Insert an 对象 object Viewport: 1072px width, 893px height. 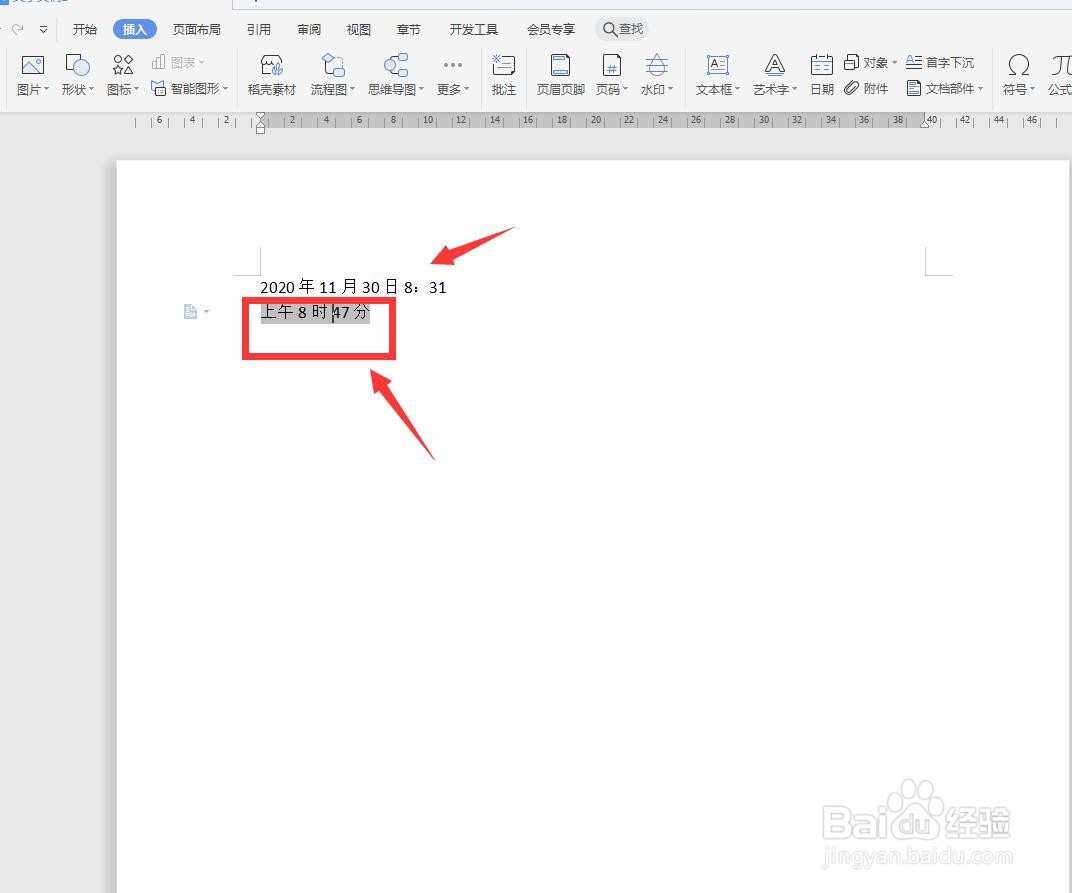tap(870, 62)
